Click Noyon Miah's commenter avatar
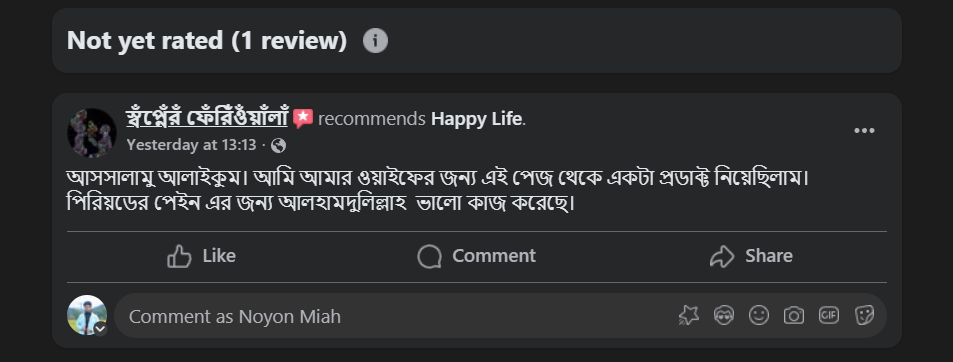The image size is (953, 362). 87,315
